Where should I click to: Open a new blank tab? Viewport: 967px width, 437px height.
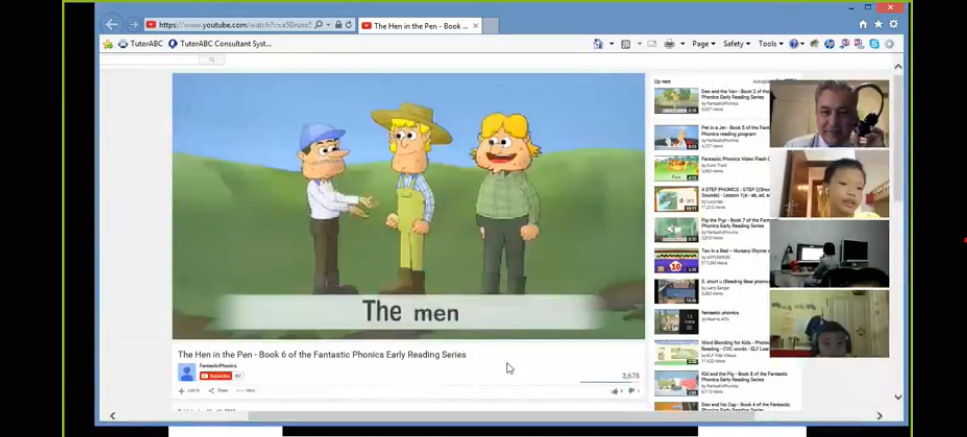coord(490,26)
